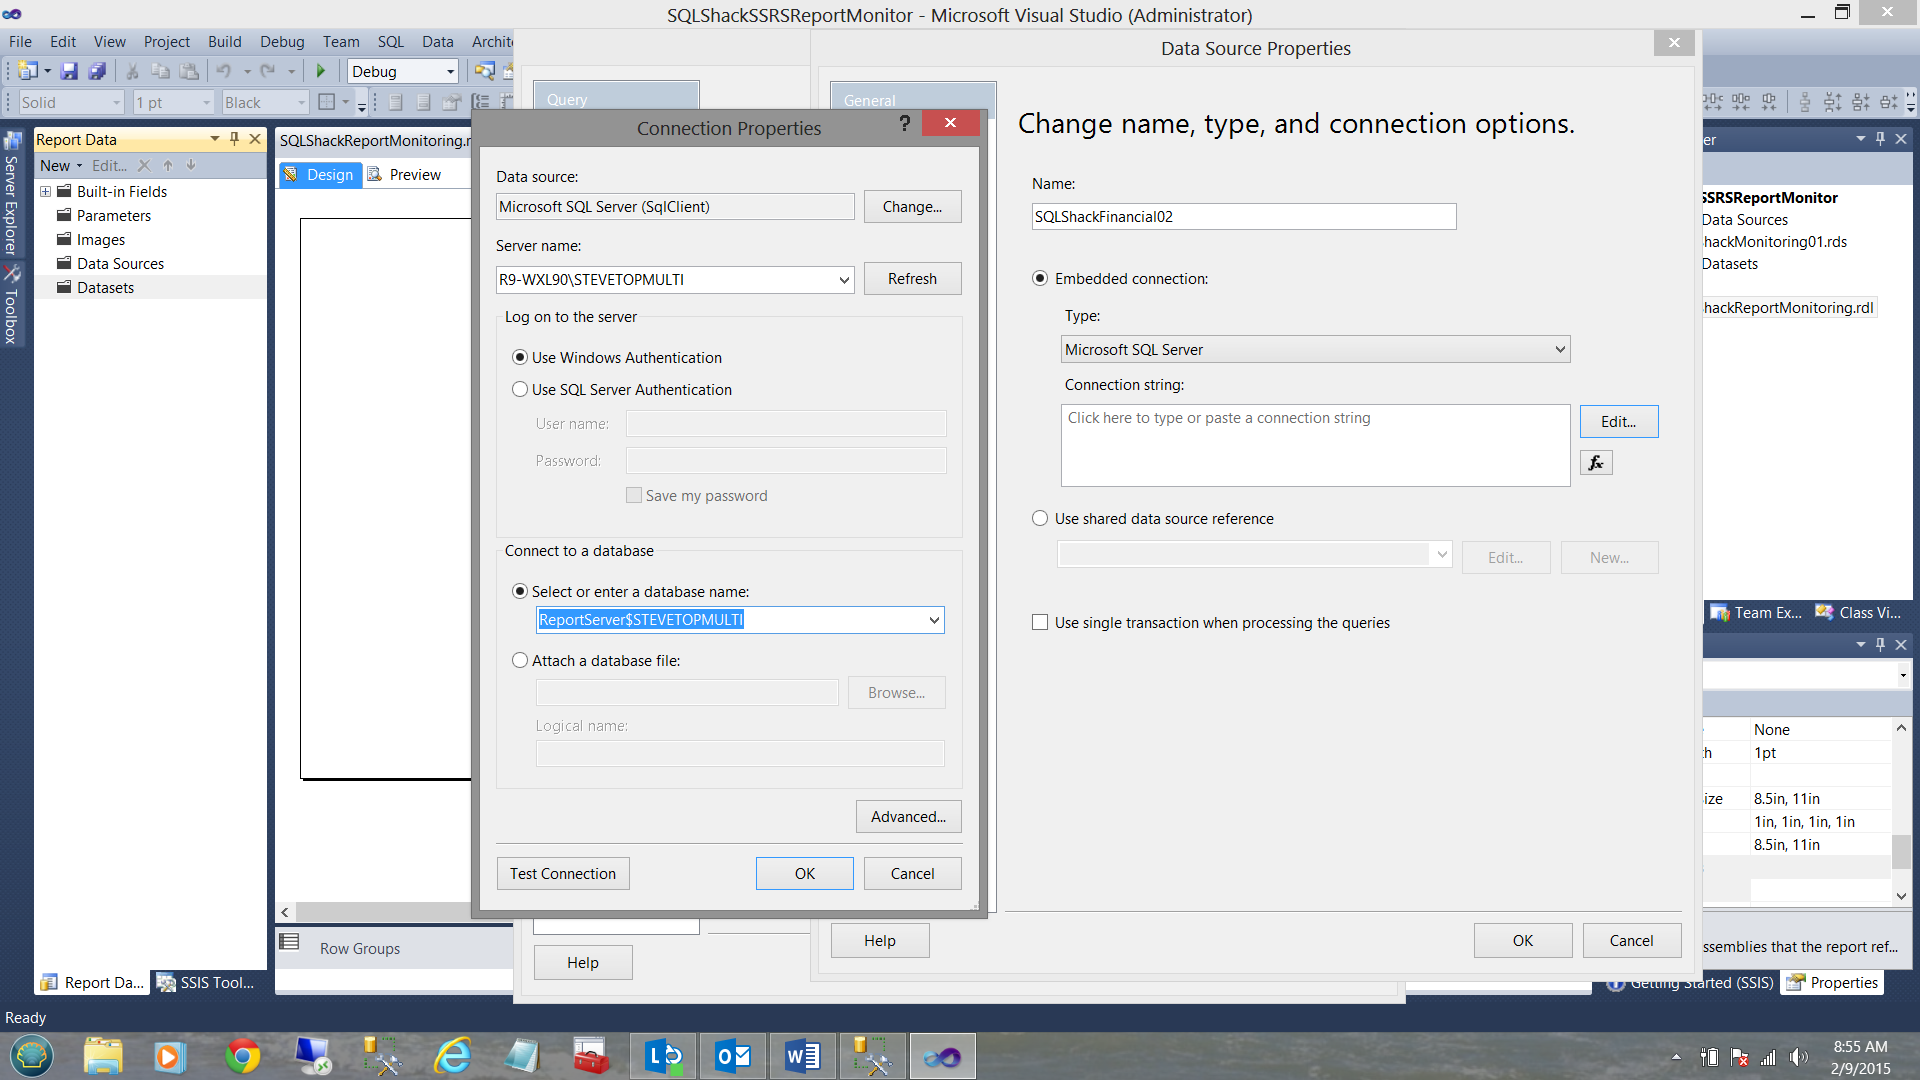The height and width of the screenshot is (1080, 1920).
Task: Open the expression fx button
Action: [1596, 462]
